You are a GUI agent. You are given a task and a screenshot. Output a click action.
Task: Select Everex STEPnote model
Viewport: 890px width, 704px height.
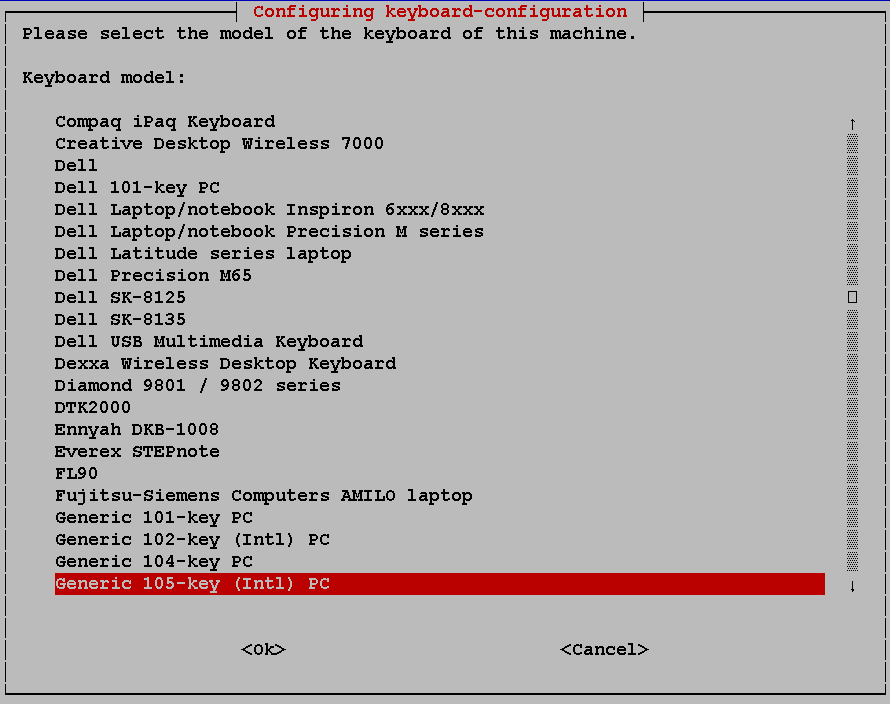click(x=137, y=451)
